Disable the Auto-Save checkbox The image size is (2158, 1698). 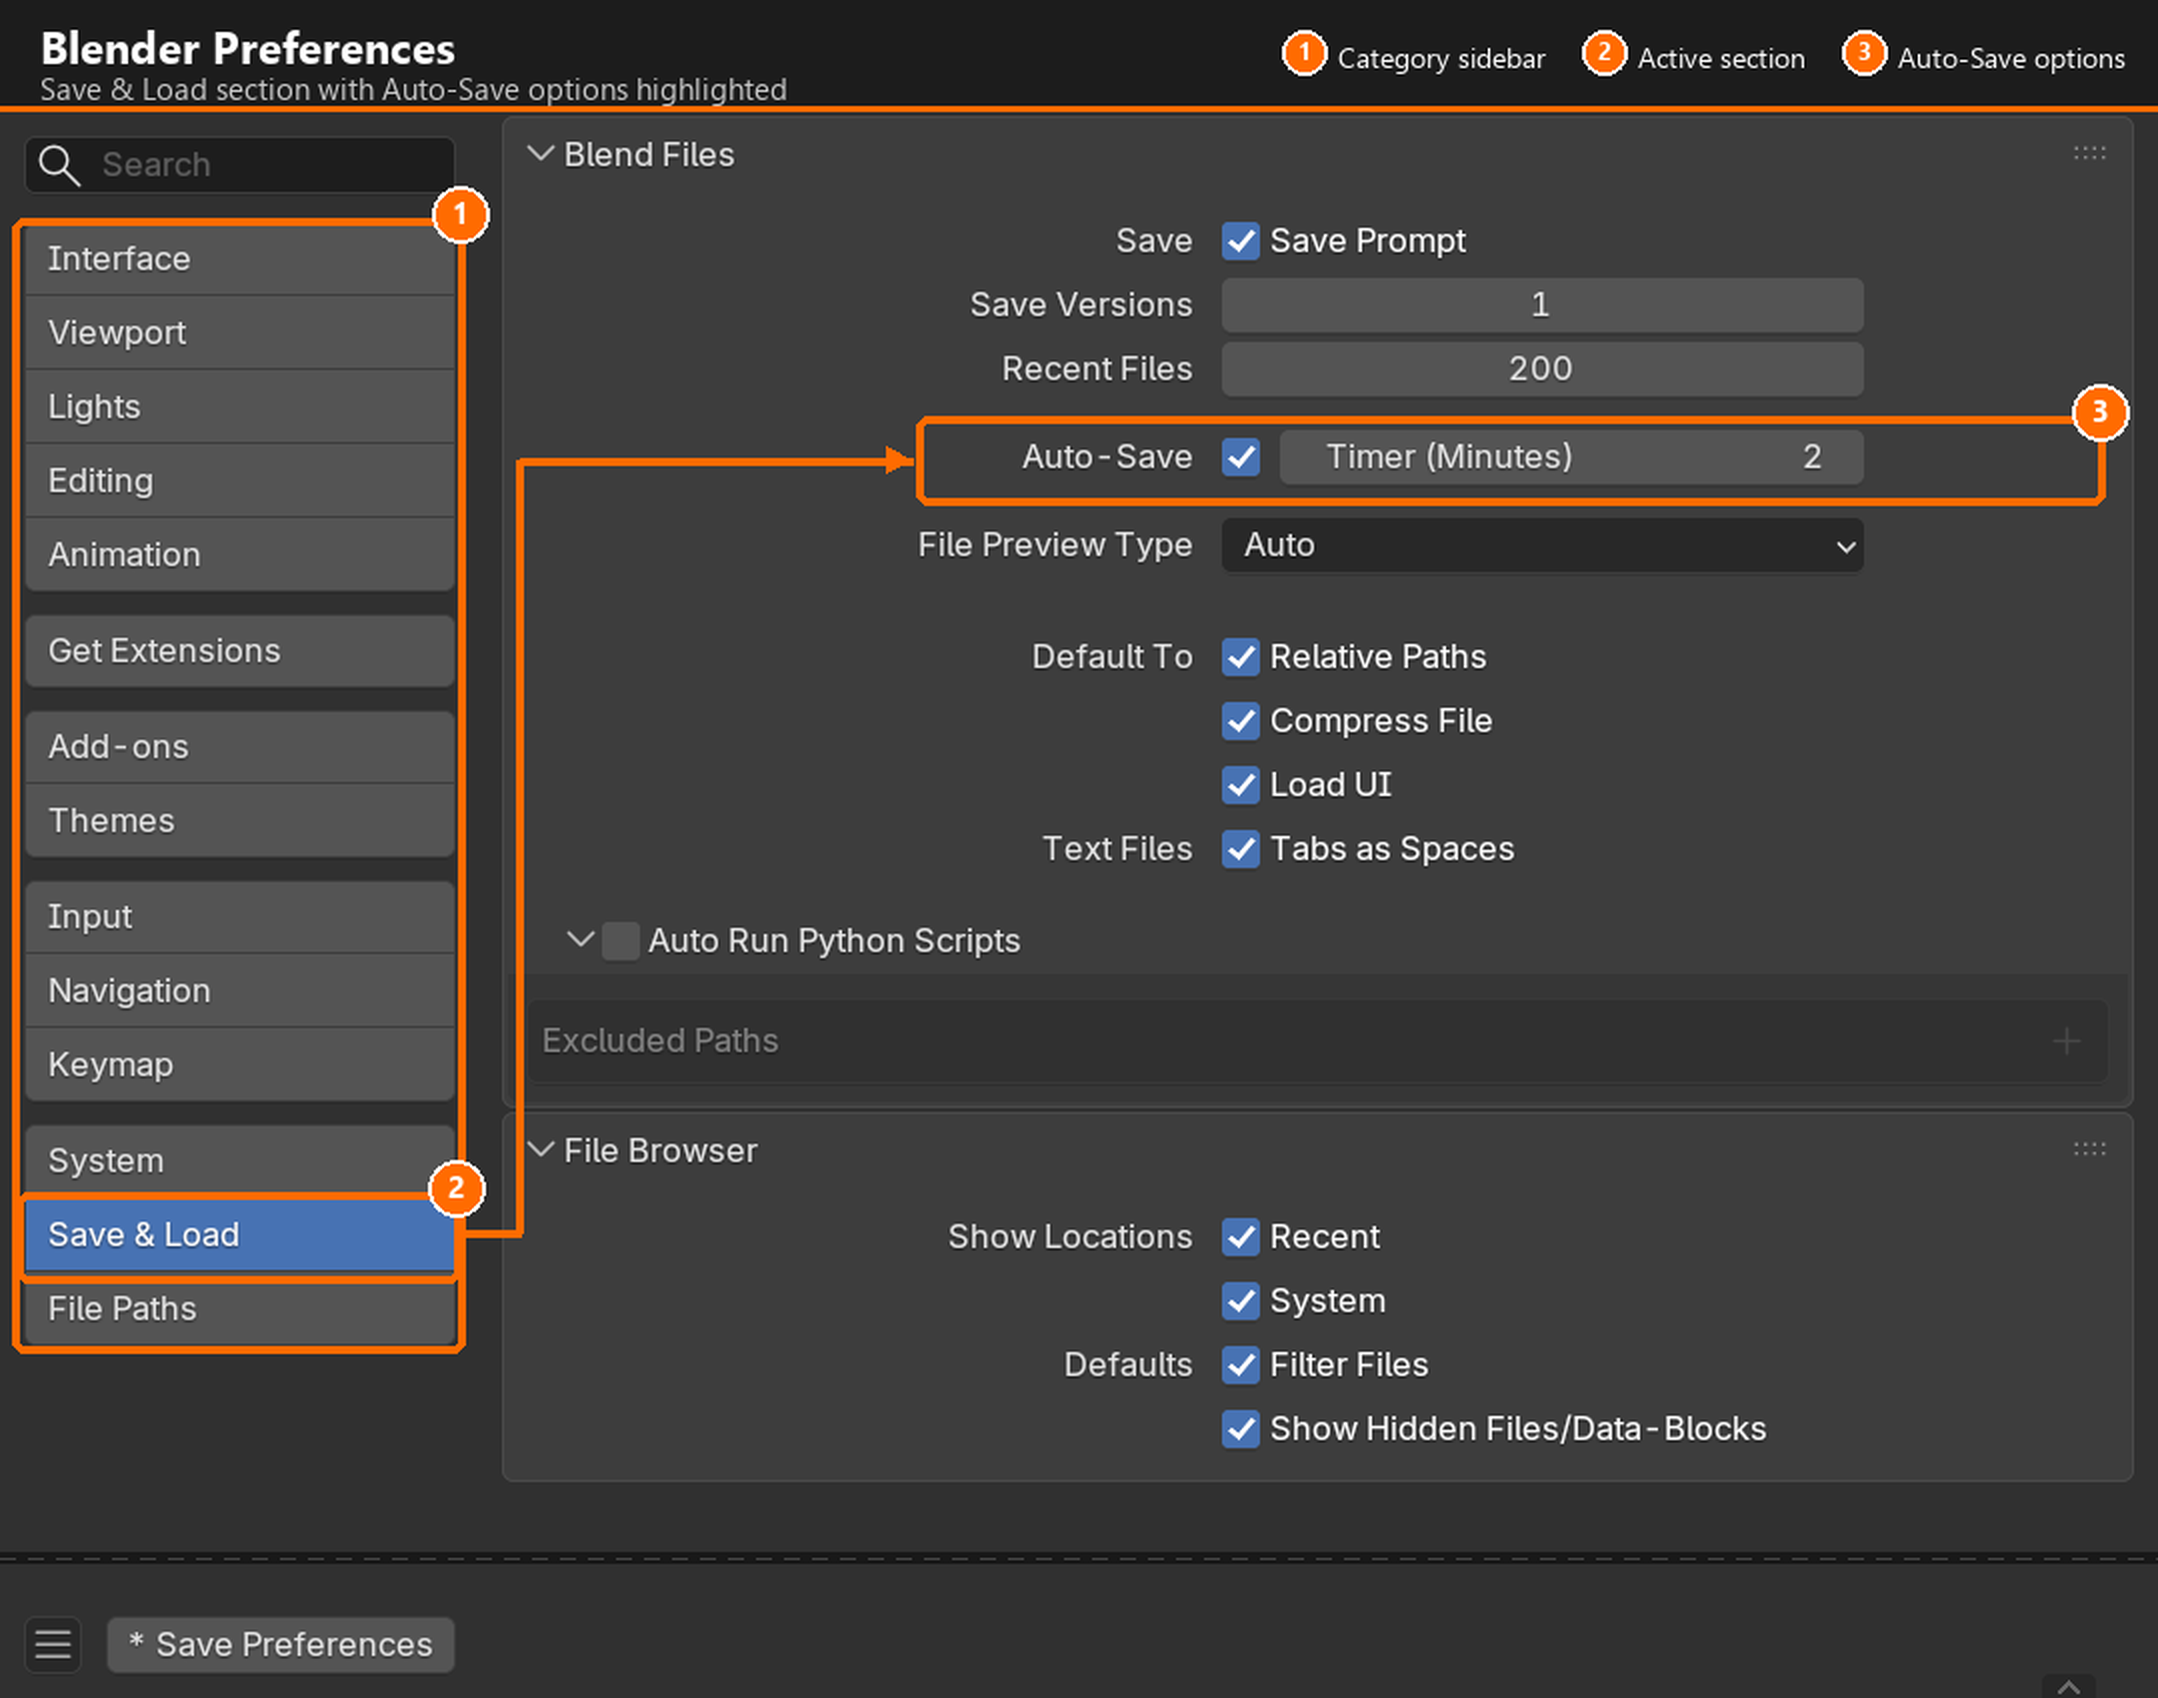click(1240, 457)
